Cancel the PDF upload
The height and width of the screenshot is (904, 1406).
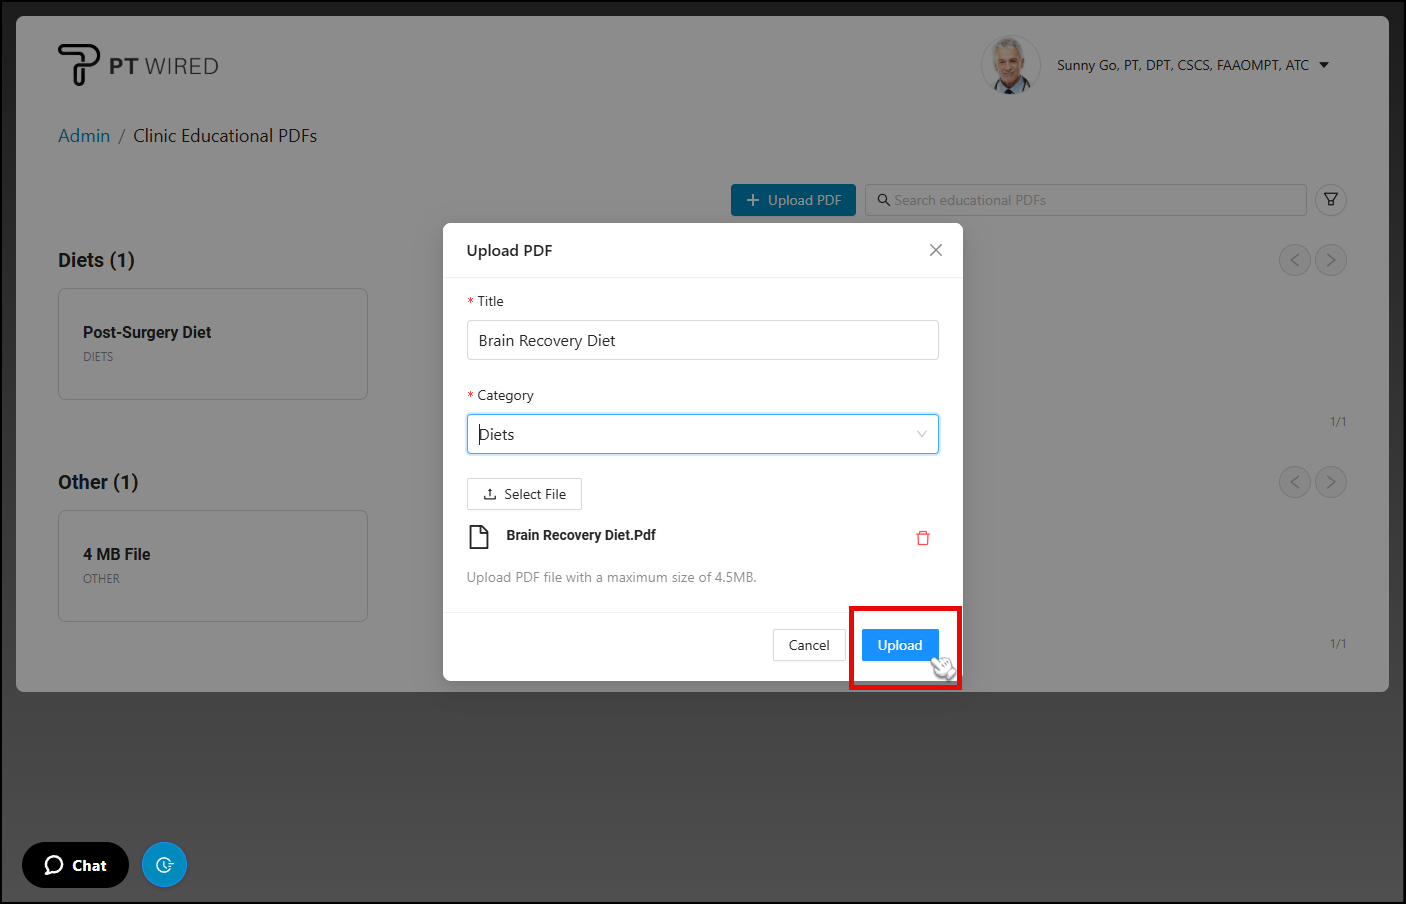pyautogui.click(x=808, y=645)
